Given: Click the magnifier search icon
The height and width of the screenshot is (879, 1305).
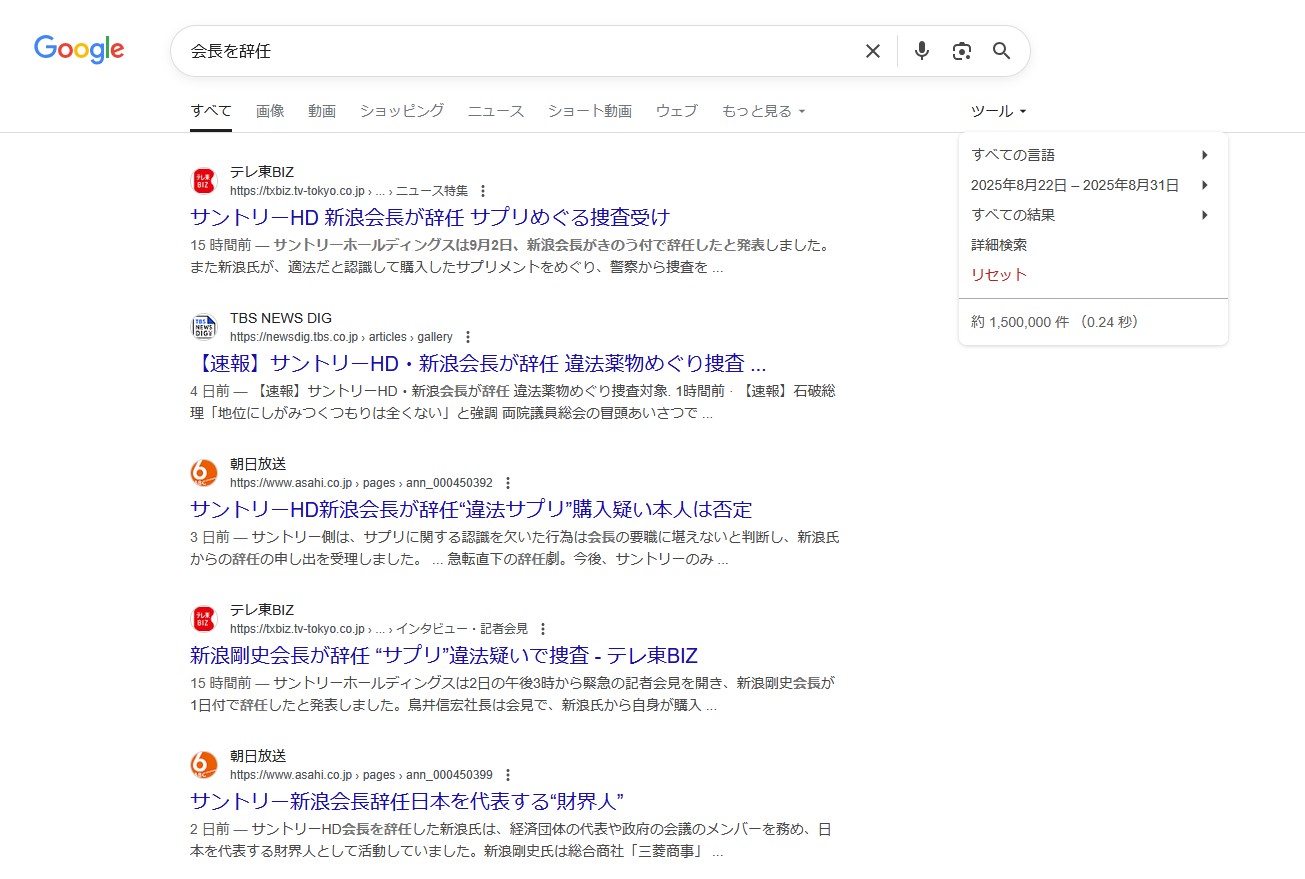Looking at the screenshot, I should (1002, 51).
